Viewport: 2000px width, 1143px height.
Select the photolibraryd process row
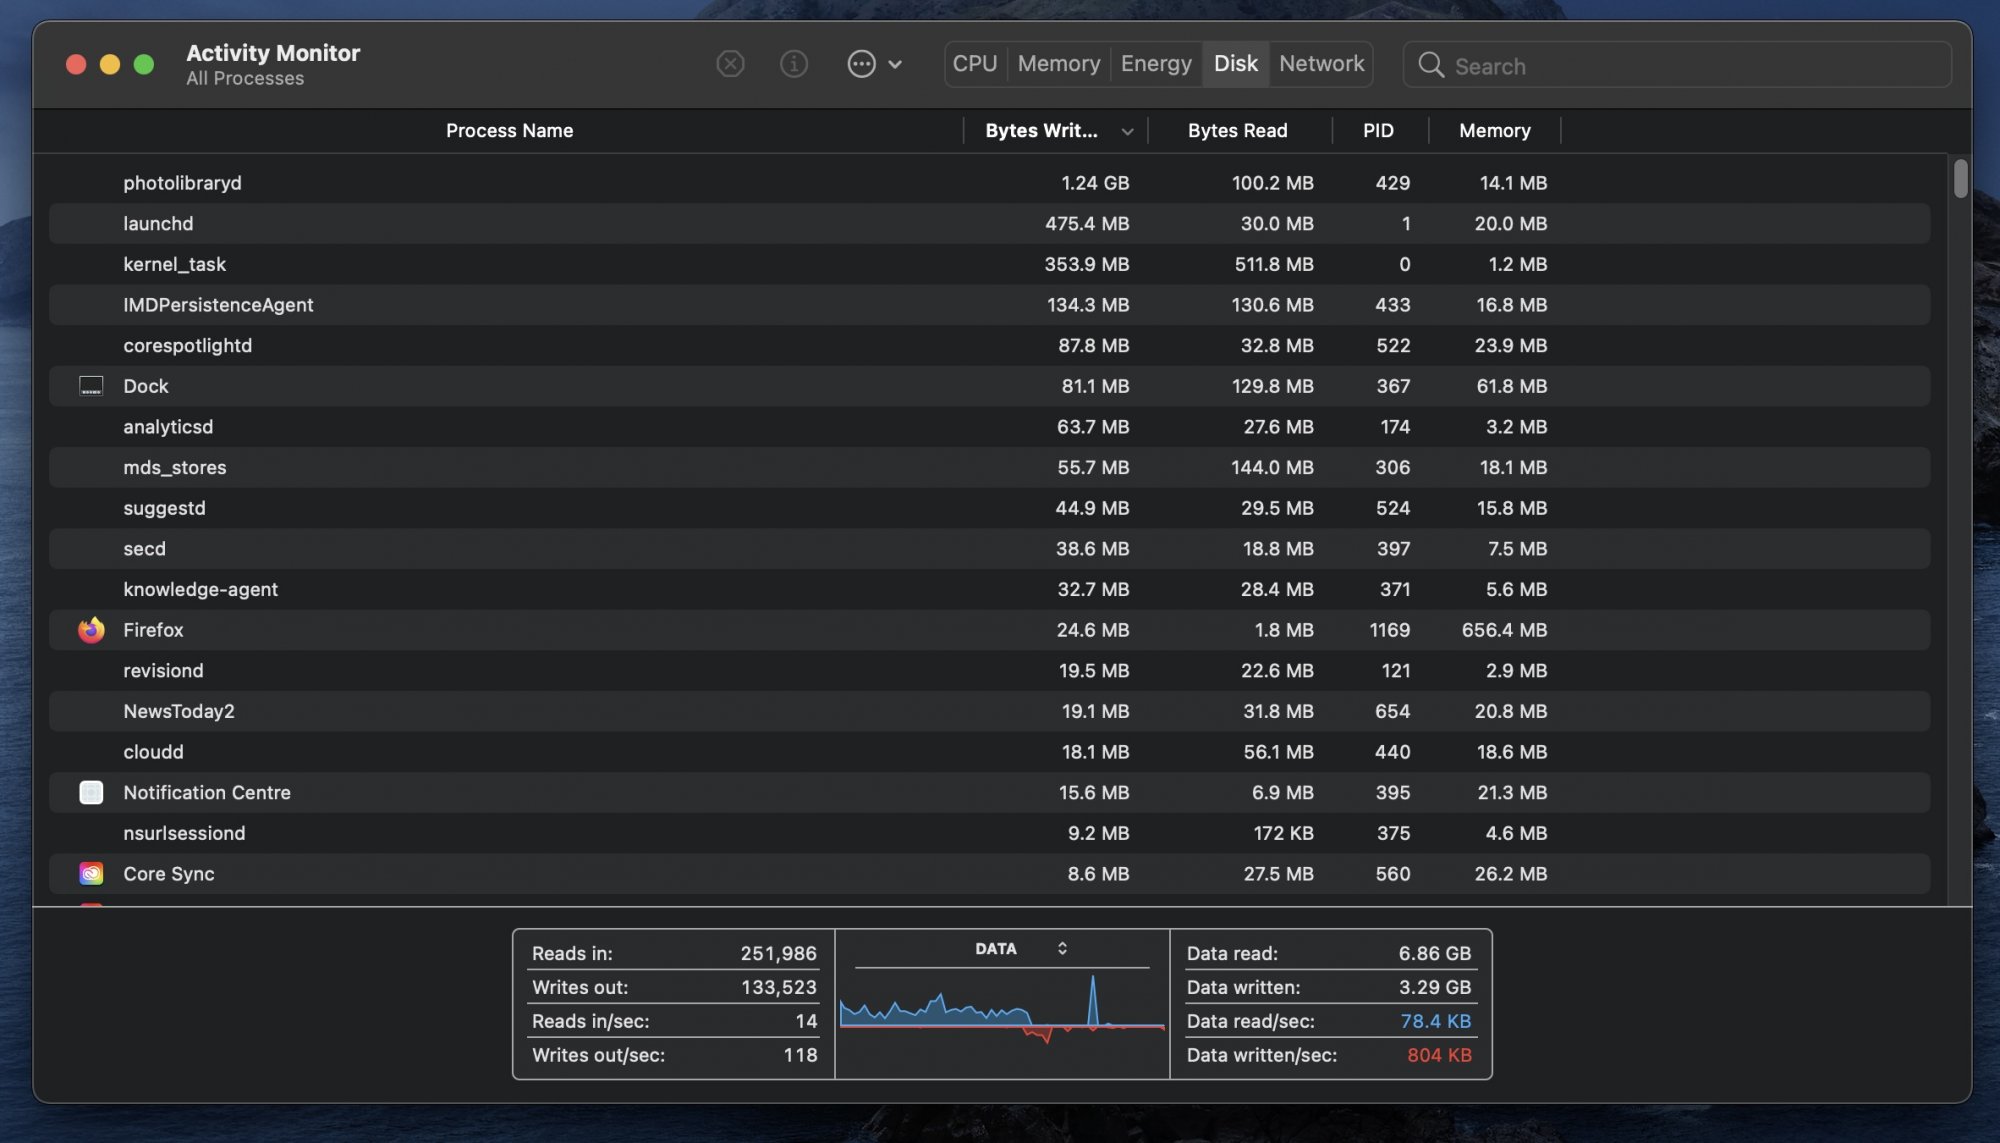600,183
